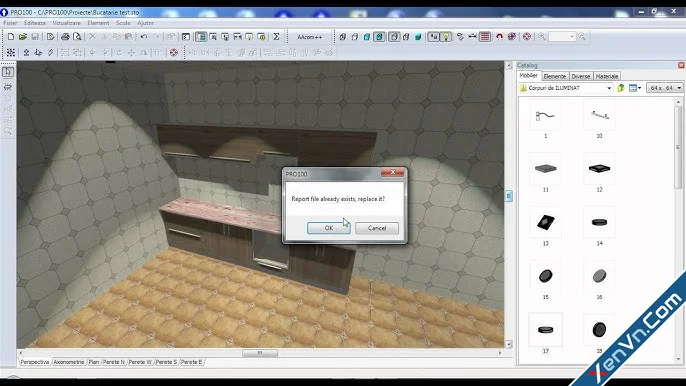Image resolution: width=686 pixels, height=386 pixels.
Task: Click the AAcom++ toolbar button
Action: point(309,37)
